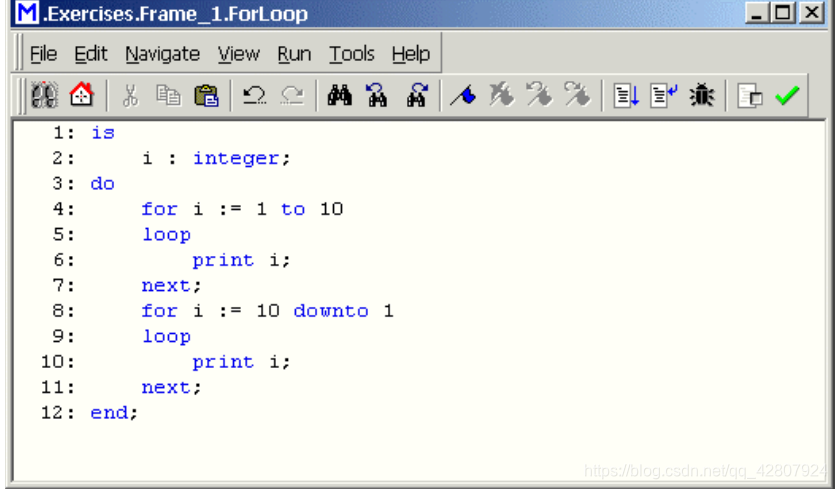
Task: Click the green check mark icon
Action: click(x=787, y=96)
